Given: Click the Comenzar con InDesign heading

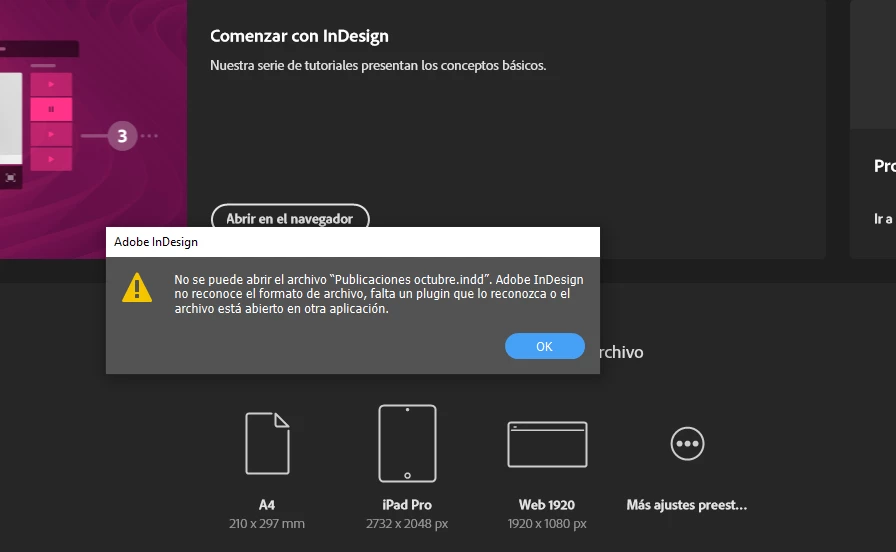Looking at the screenshot, I should coord(299,36).
